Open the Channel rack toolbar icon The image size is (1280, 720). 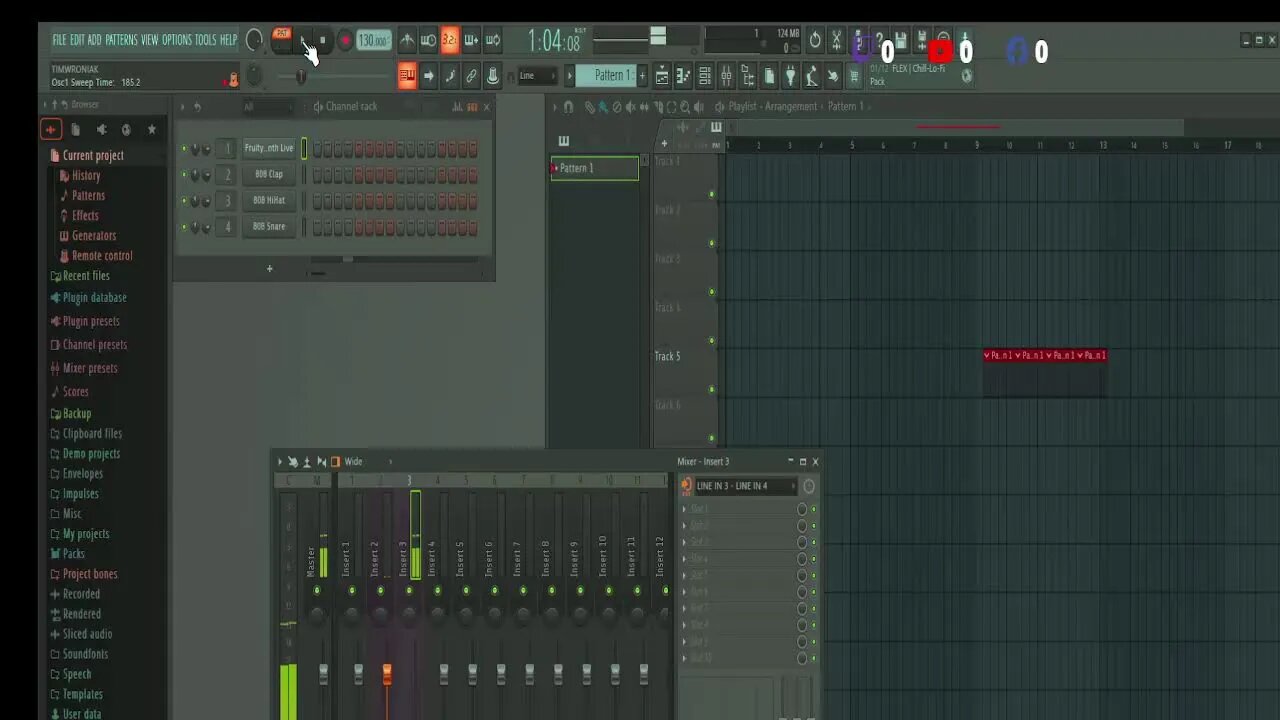point(705,76)
